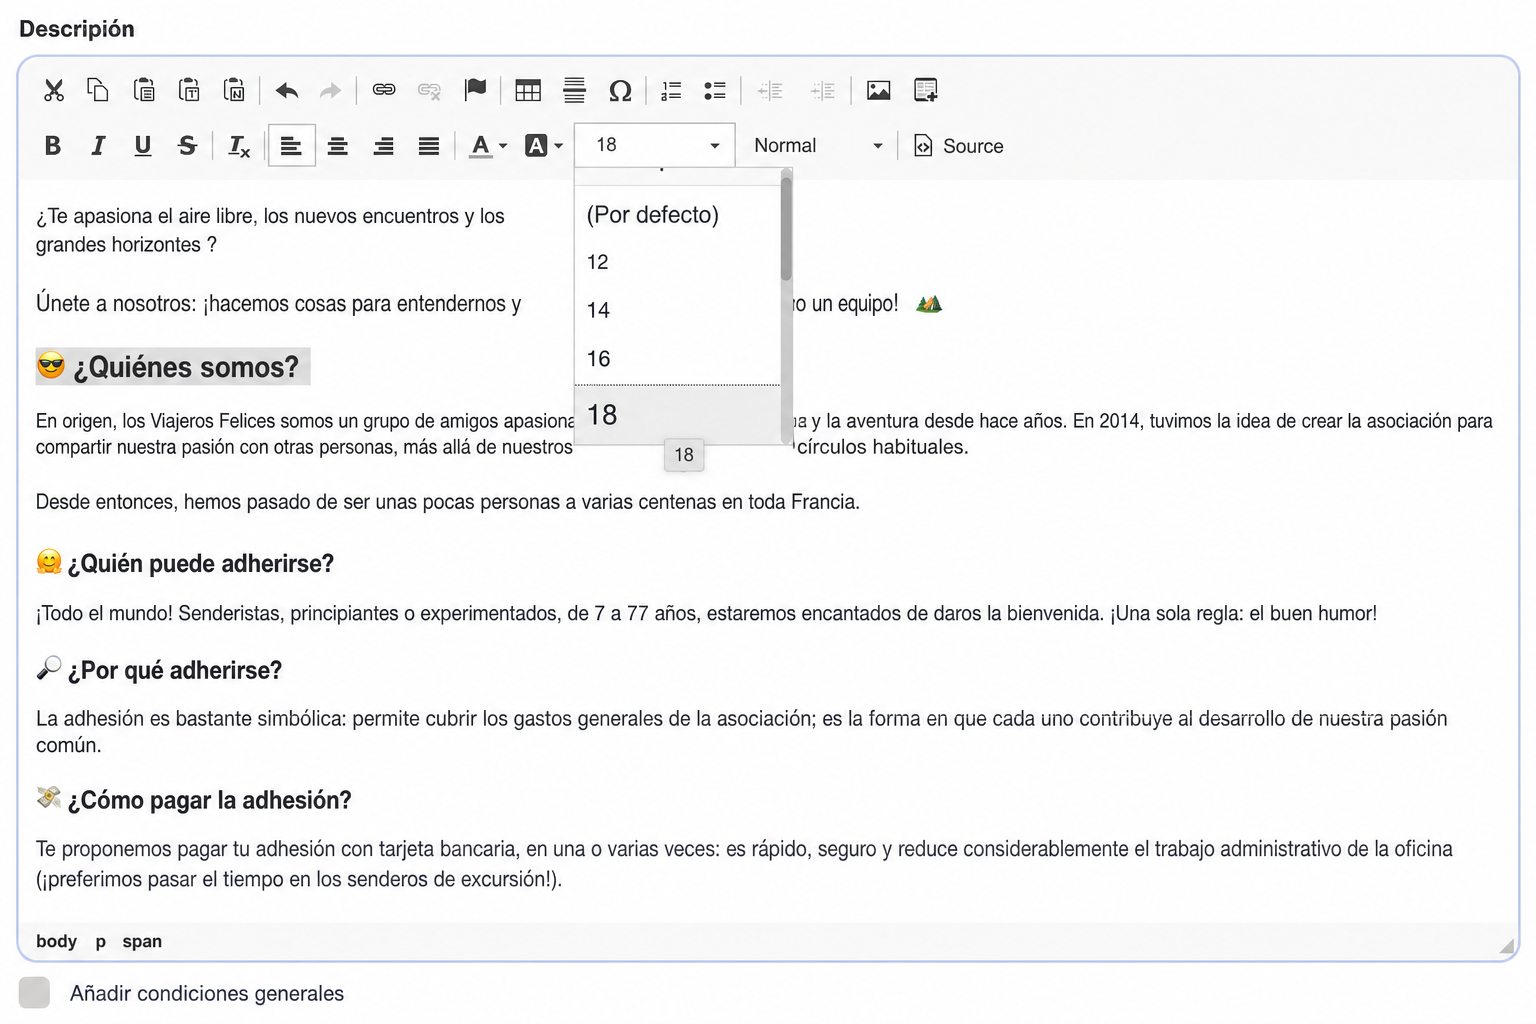Select p in the elements path
Image resolution: width=1536 pixels, height=1024 pixels.
click(100, 941)
